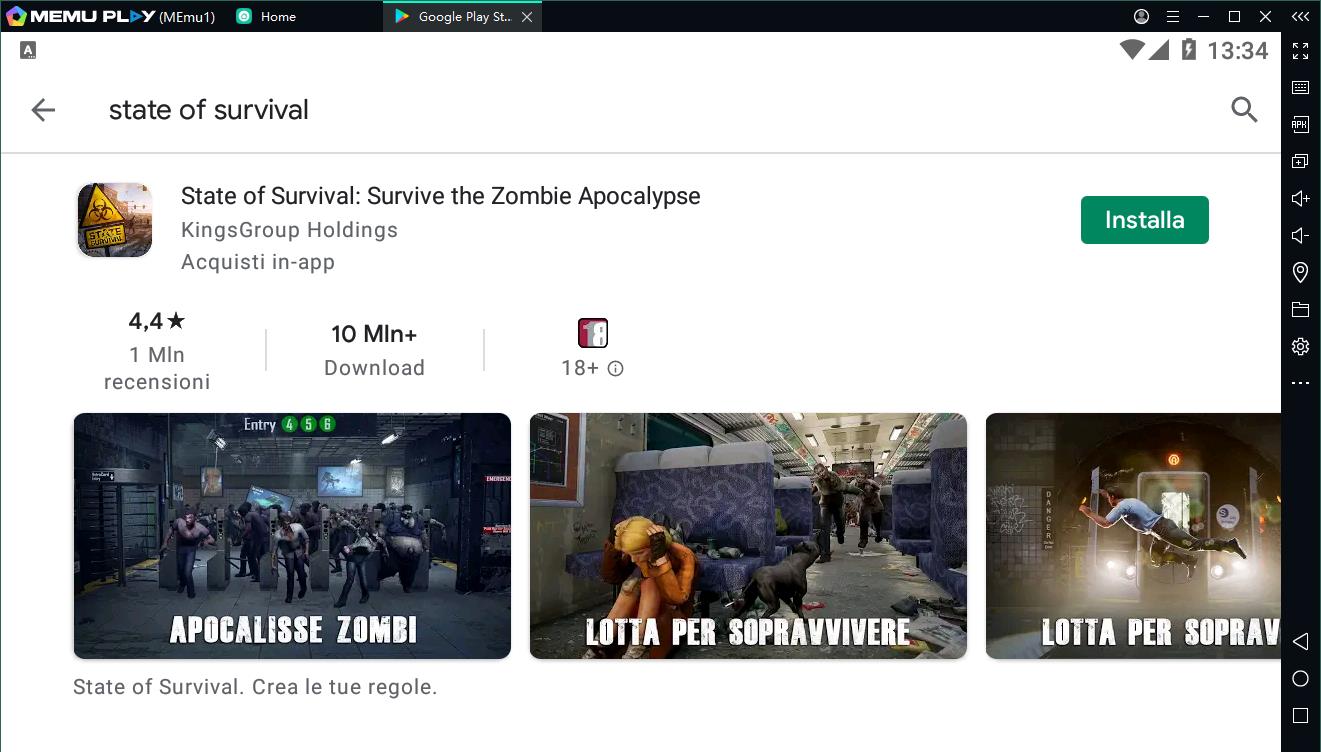Open the shared folder icon

pyautogui.click(x=1300, y=309)
